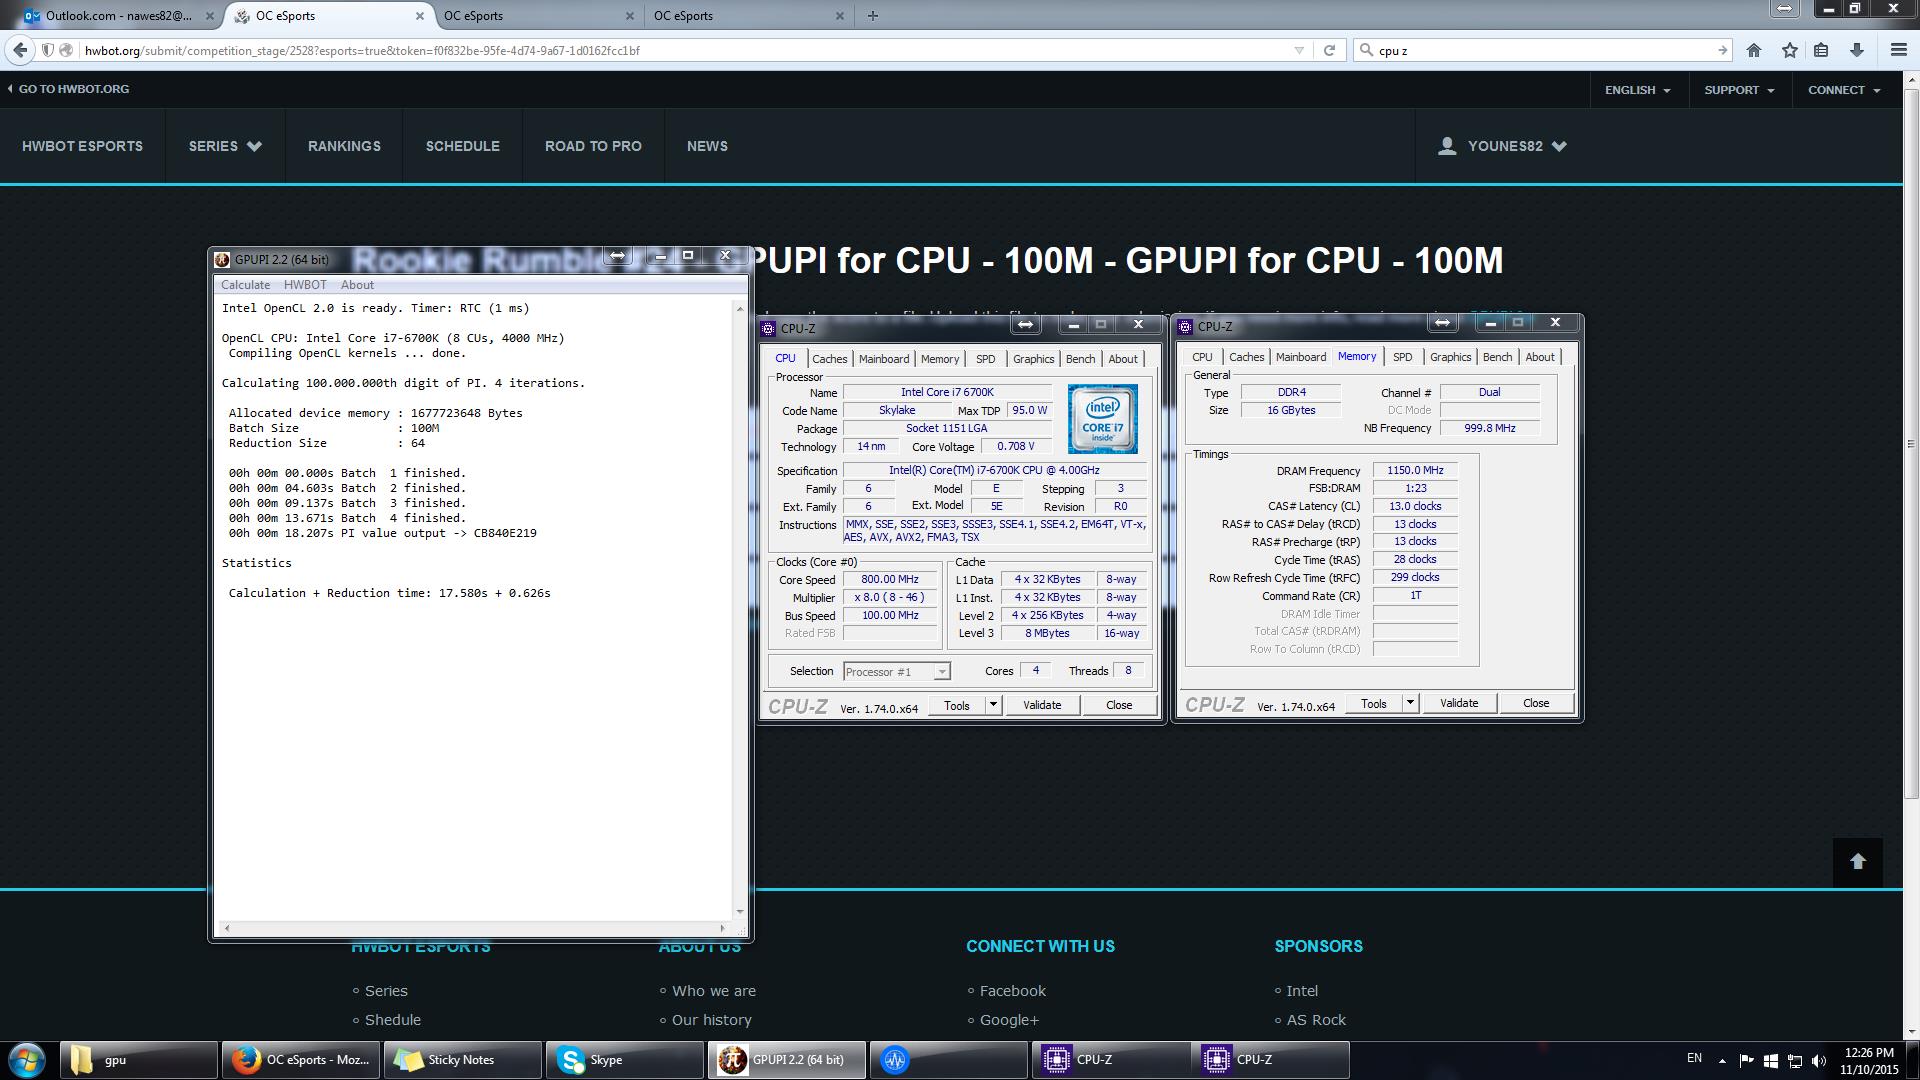1920x1080 pixels.
Task: Open Sticky Notes from taskbar
Action: click(x=461, y=1060)
